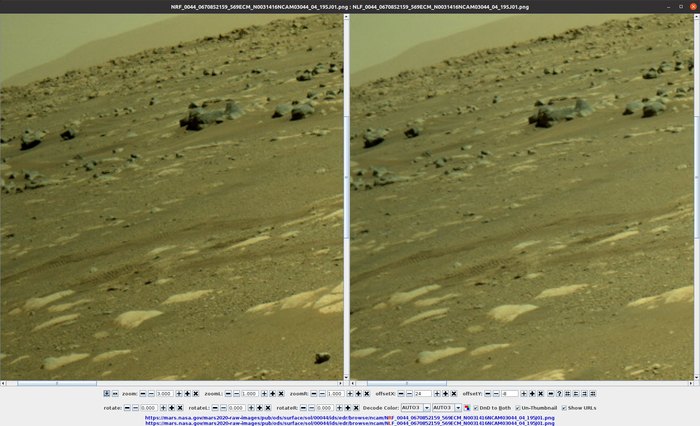This screenshot has width=700, height=426.
Task: Reset offsetX with its X button
Action: [454, 394]
